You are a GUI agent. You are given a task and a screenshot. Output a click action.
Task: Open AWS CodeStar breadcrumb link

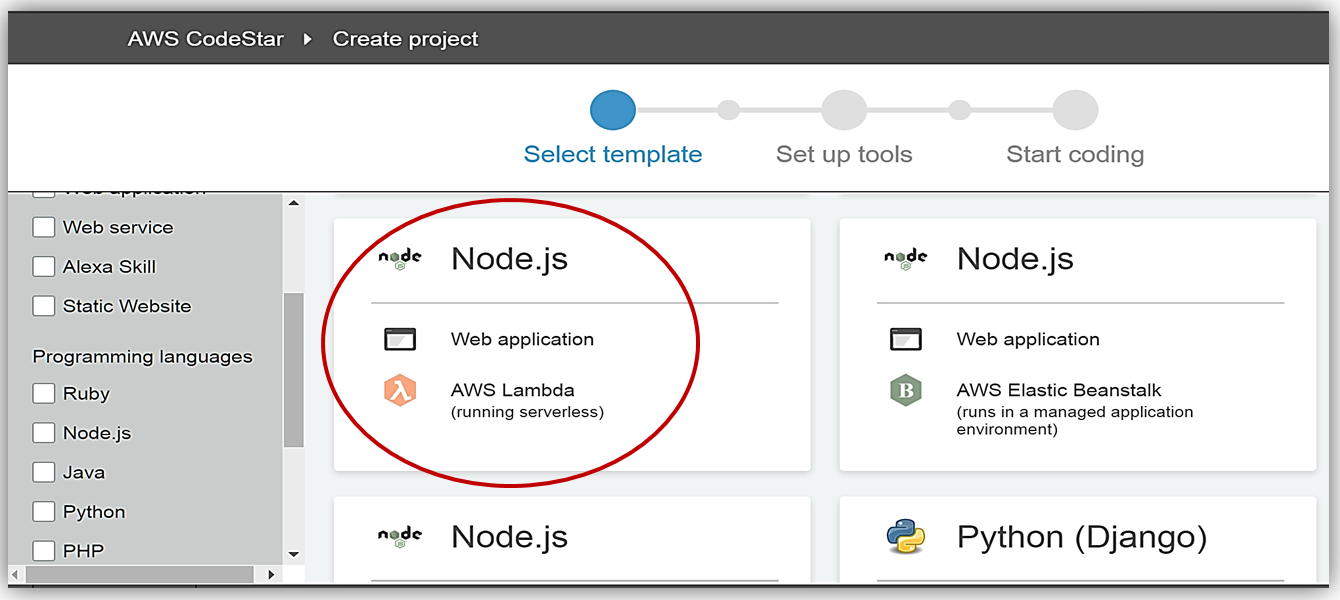pos(205,40)
